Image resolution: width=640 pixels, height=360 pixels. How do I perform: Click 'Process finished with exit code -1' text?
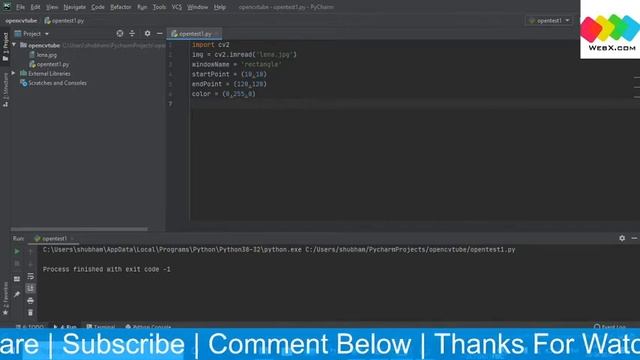[x=107, y=269]
